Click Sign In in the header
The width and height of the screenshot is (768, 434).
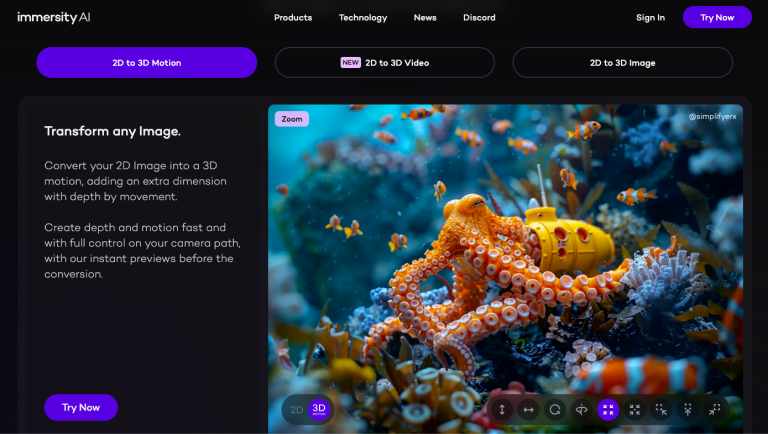pos(650,18)
